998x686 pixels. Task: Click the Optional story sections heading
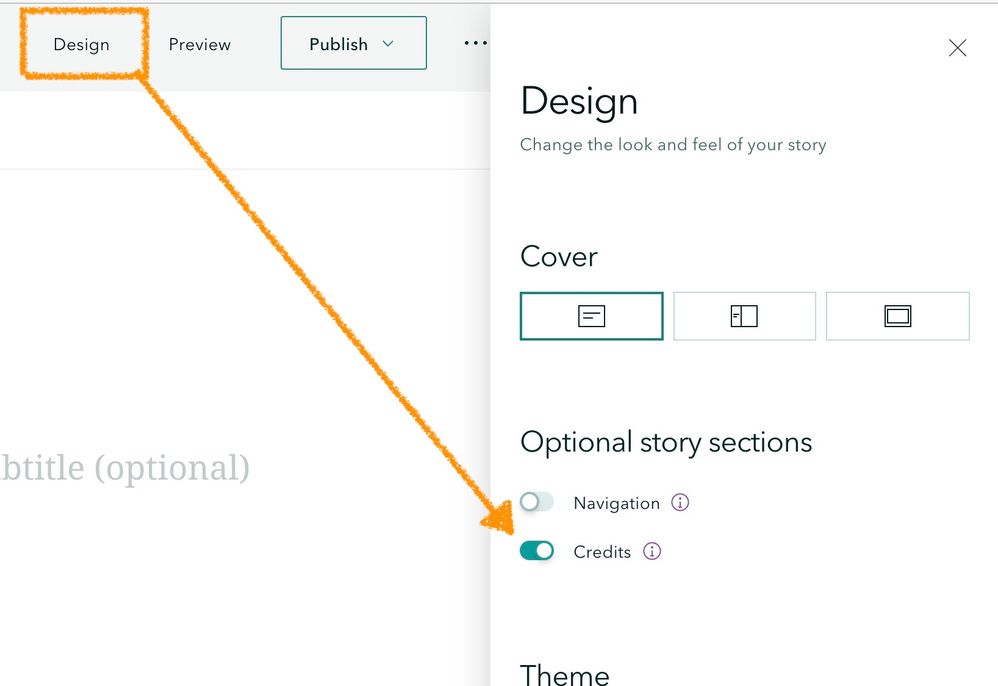666,442
